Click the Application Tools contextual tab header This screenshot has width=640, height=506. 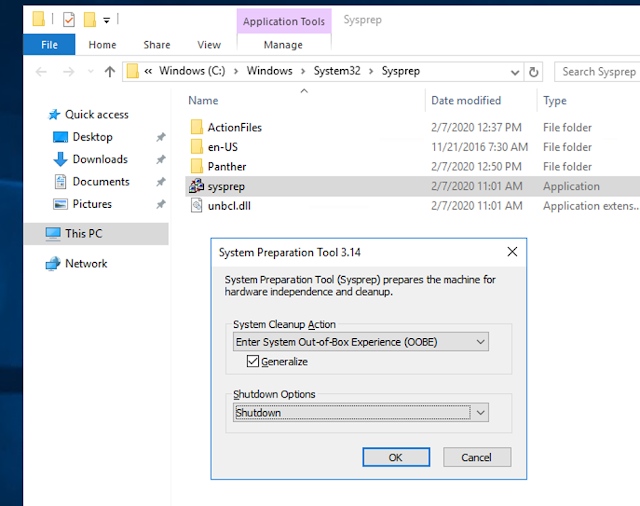(x=284, y=21)
